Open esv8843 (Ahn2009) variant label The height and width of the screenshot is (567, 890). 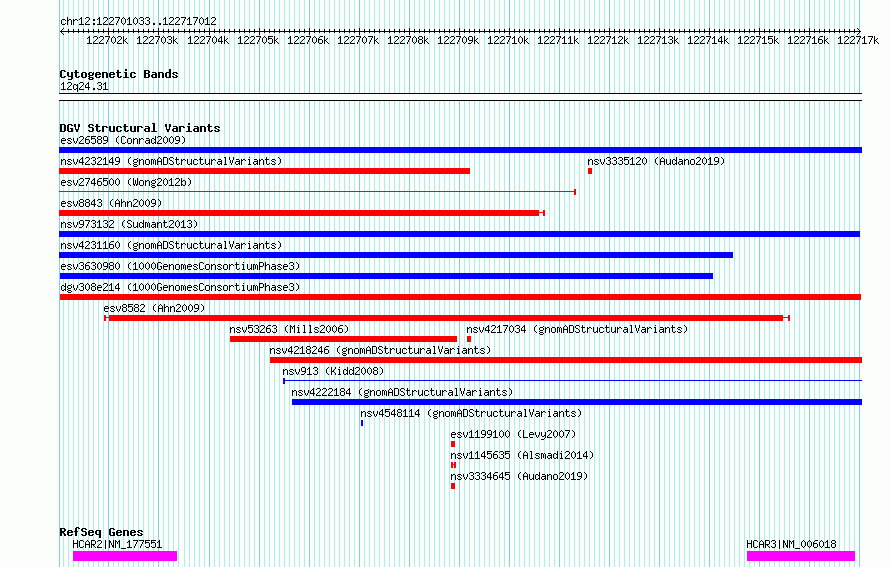coord(111,203)
